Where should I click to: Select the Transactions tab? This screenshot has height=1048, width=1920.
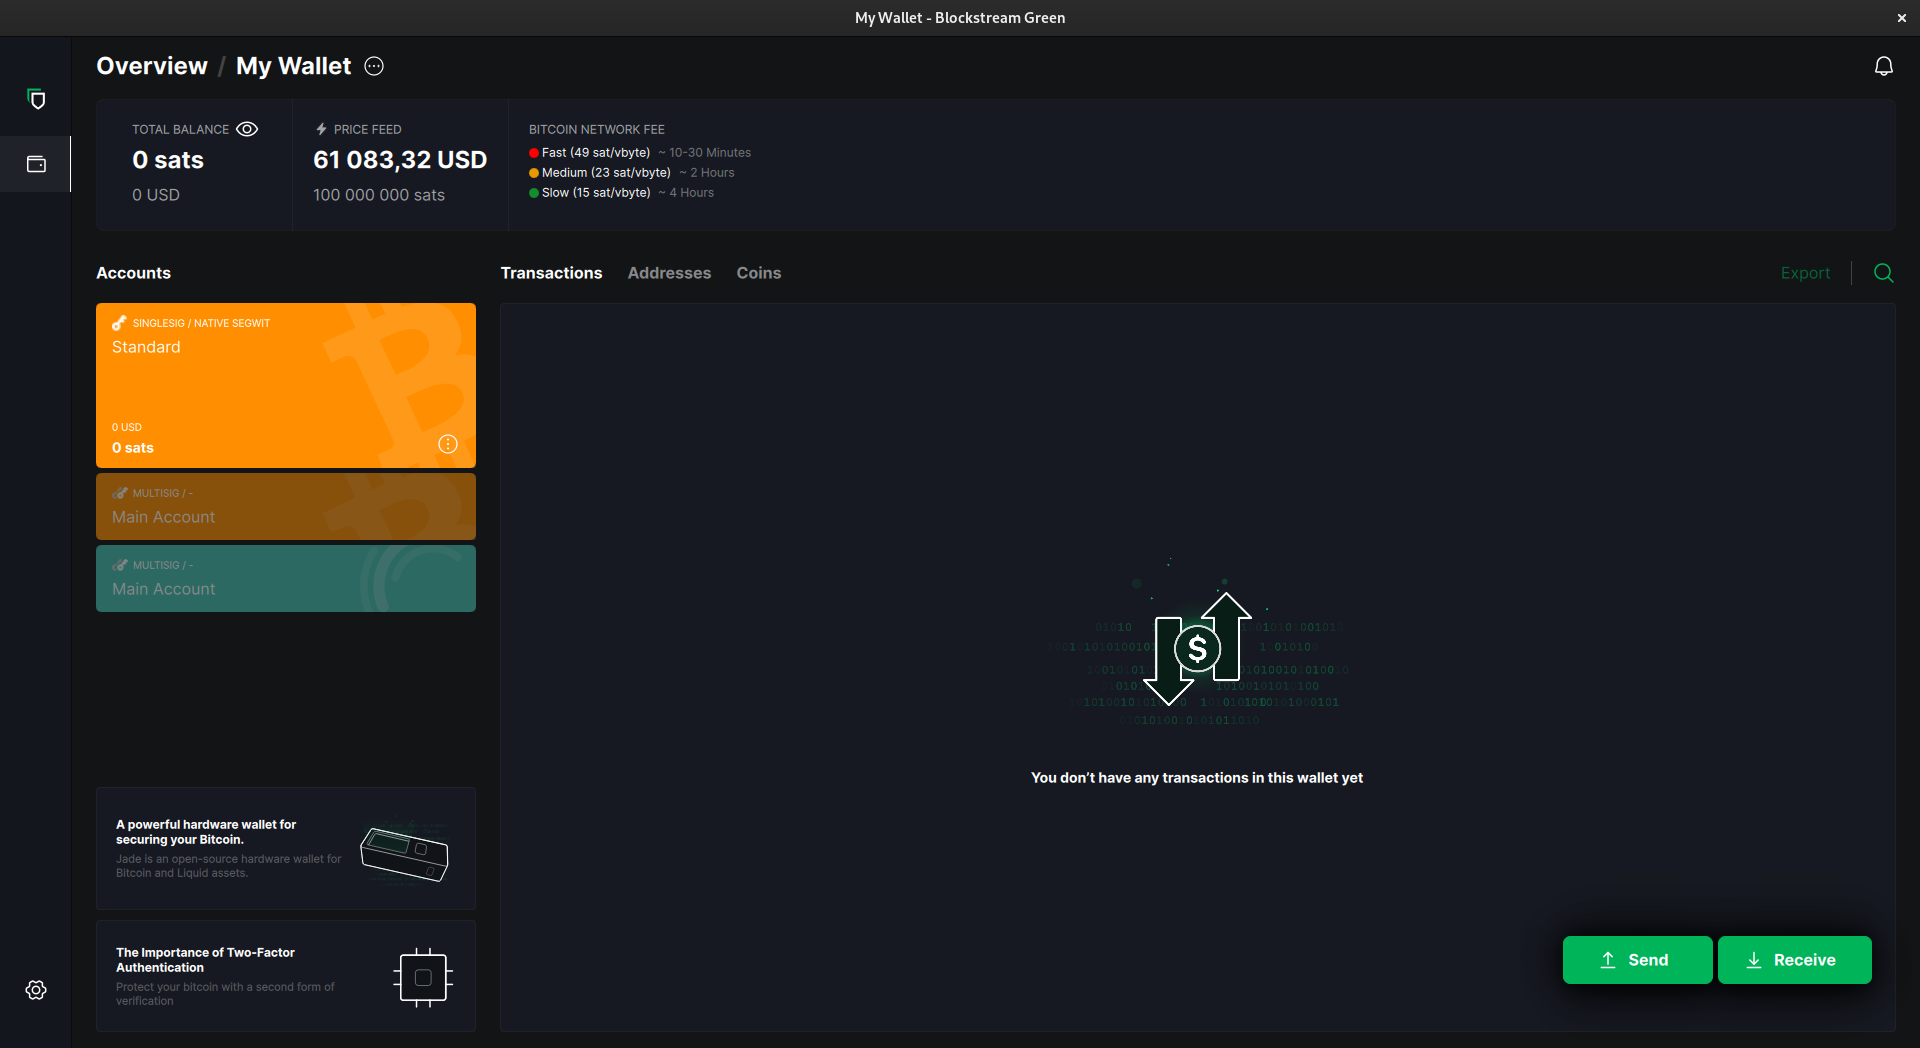[x=551, y=273]
